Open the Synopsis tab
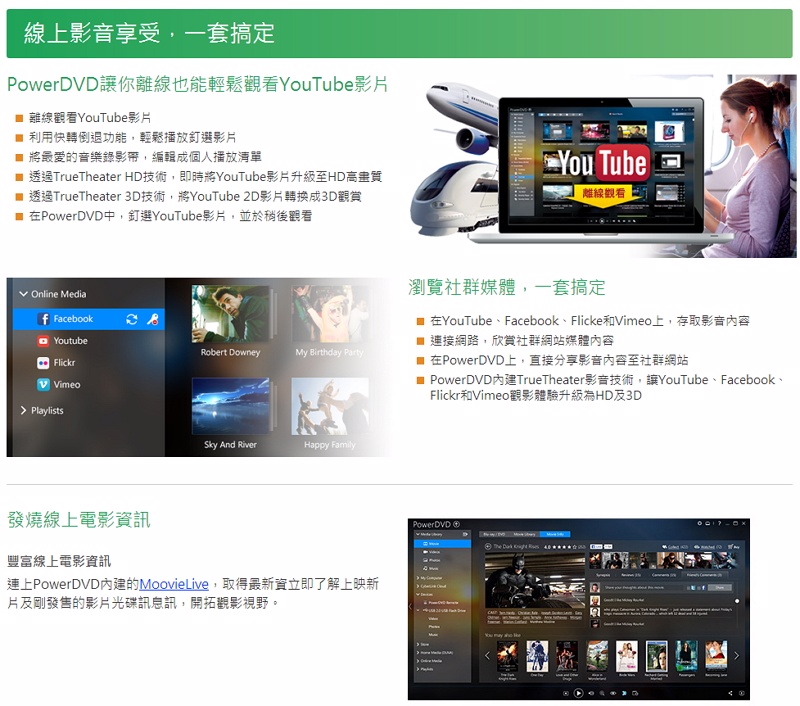 [x=604, y=574]
